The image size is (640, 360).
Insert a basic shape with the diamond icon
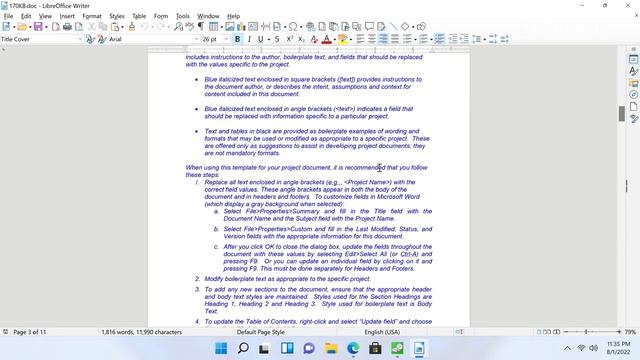pos(404,27)
